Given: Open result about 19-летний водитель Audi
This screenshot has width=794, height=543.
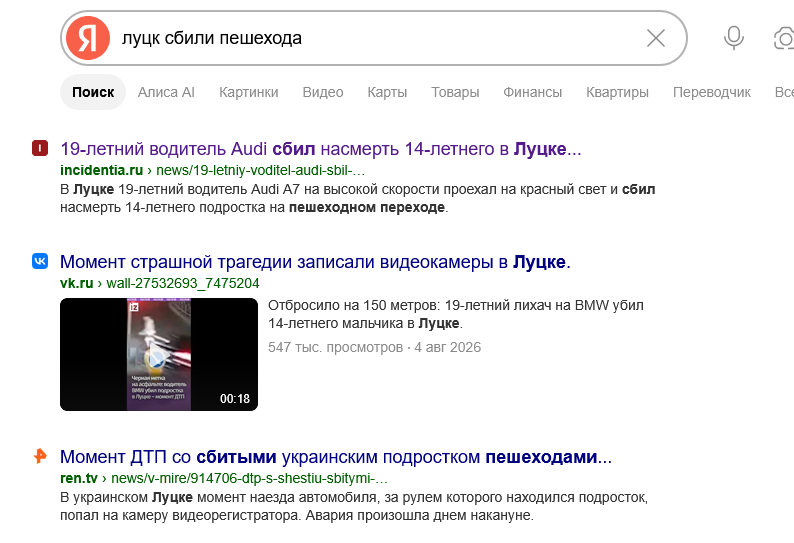Looking at the screenshot, I should coord(321,149).
